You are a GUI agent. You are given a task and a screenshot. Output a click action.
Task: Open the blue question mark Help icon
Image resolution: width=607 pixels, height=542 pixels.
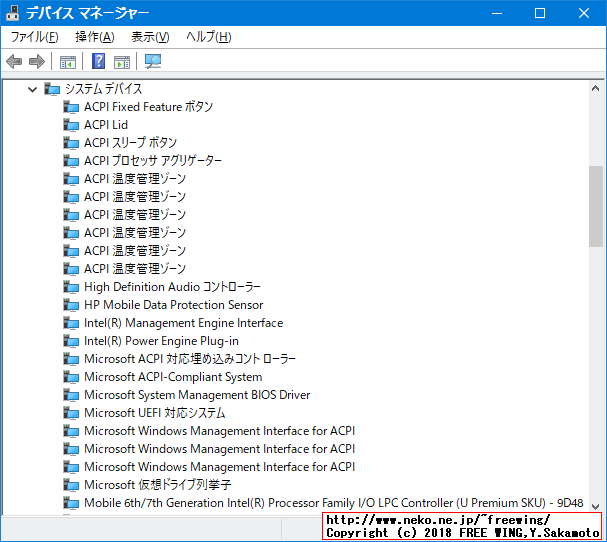(x=98, y=61)
